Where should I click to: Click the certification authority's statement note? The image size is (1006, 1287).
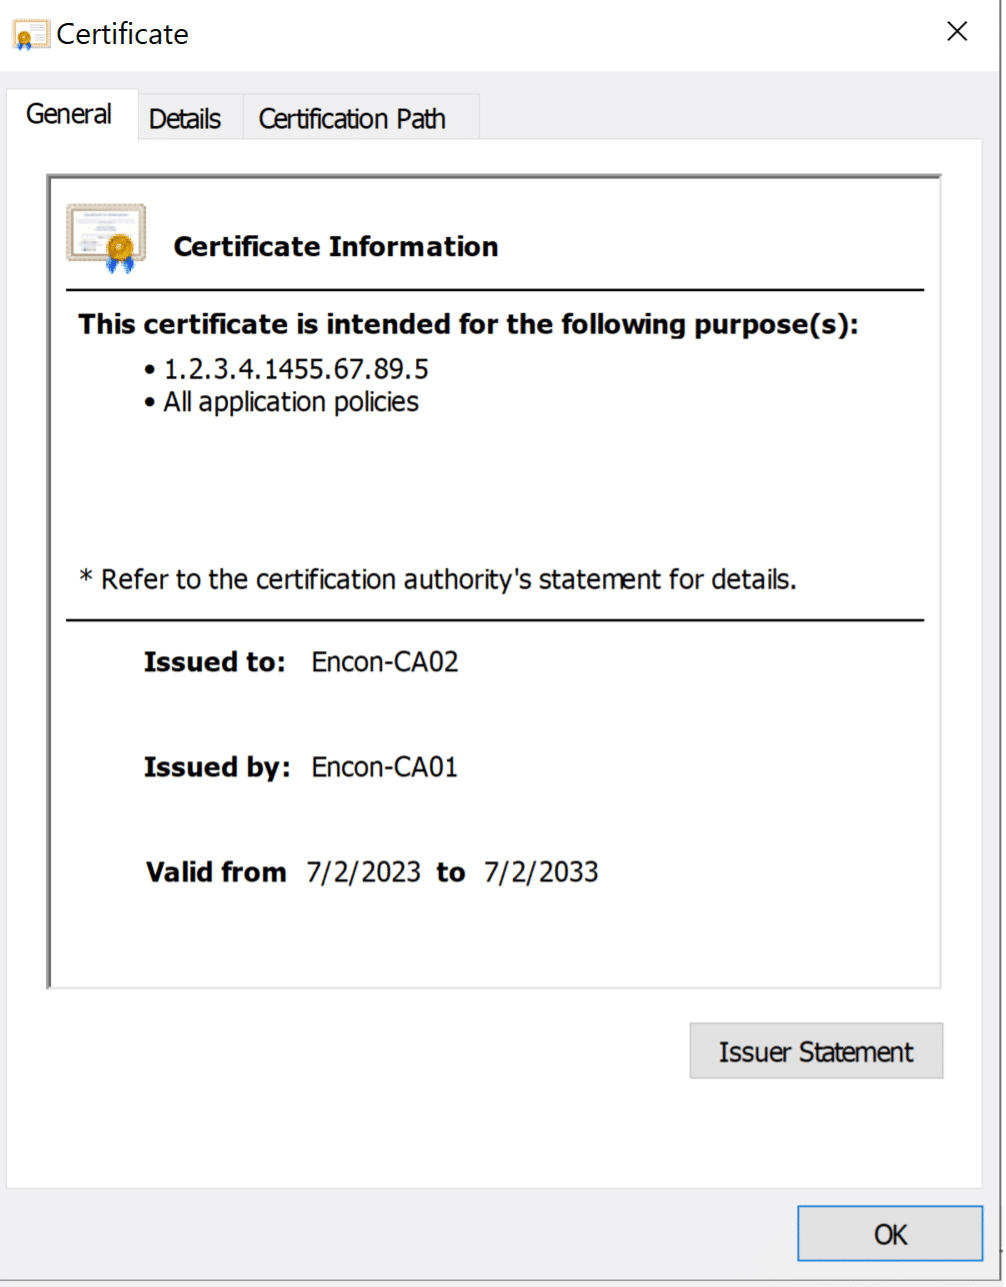click(438, 579)
